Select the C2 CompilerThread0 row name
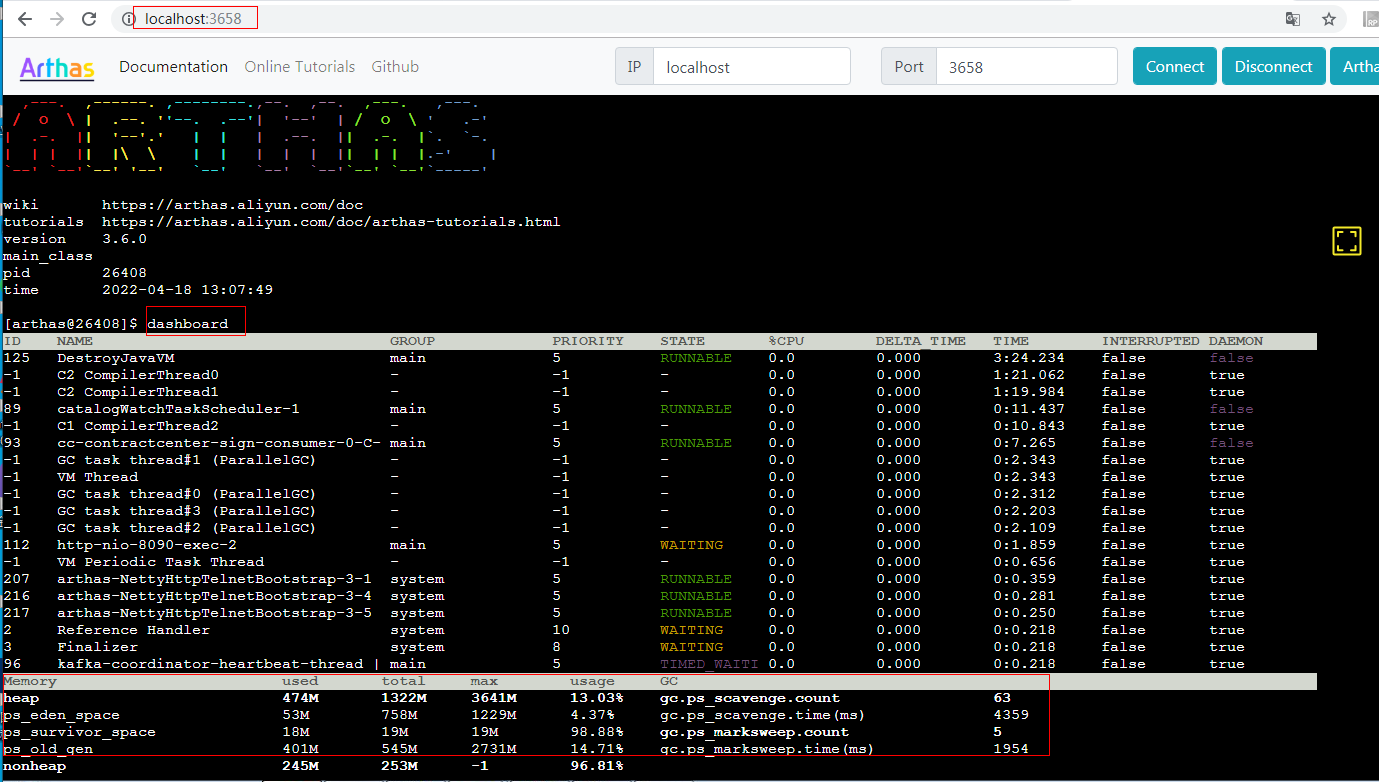The image size is (1379, 782). 138,375
